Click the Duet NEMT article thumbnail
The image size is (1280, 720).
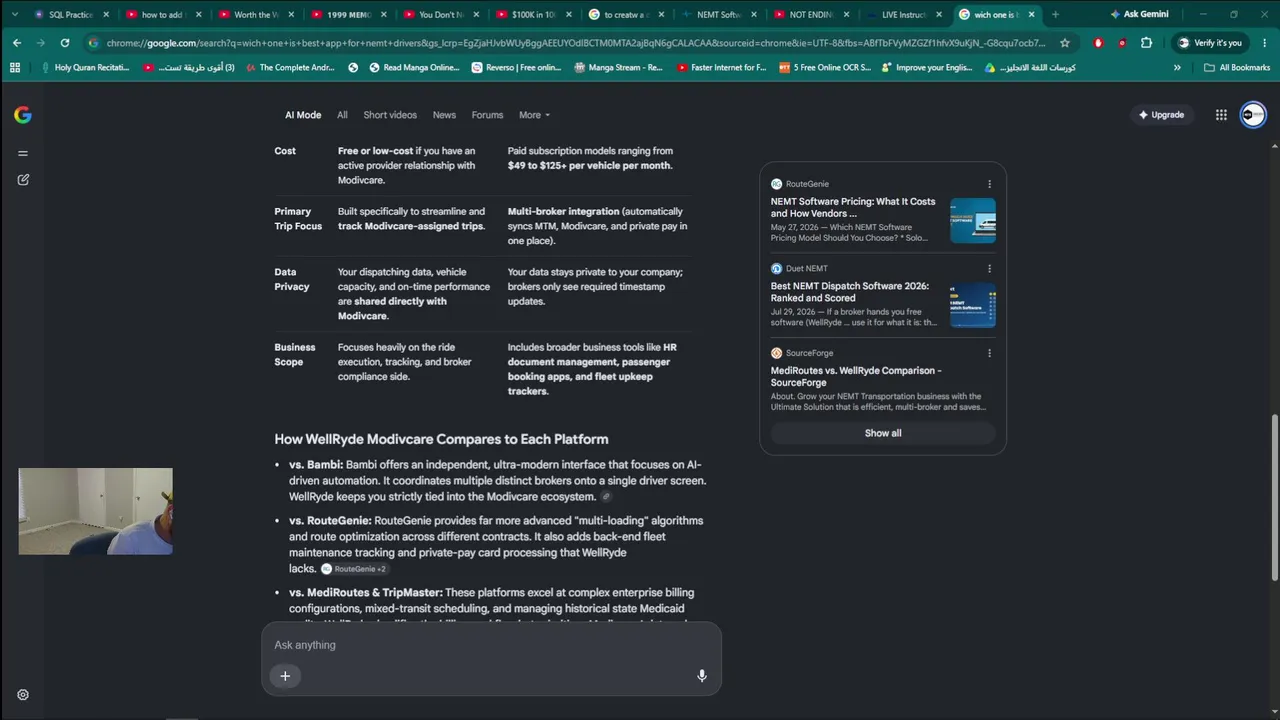click(973, 305)
